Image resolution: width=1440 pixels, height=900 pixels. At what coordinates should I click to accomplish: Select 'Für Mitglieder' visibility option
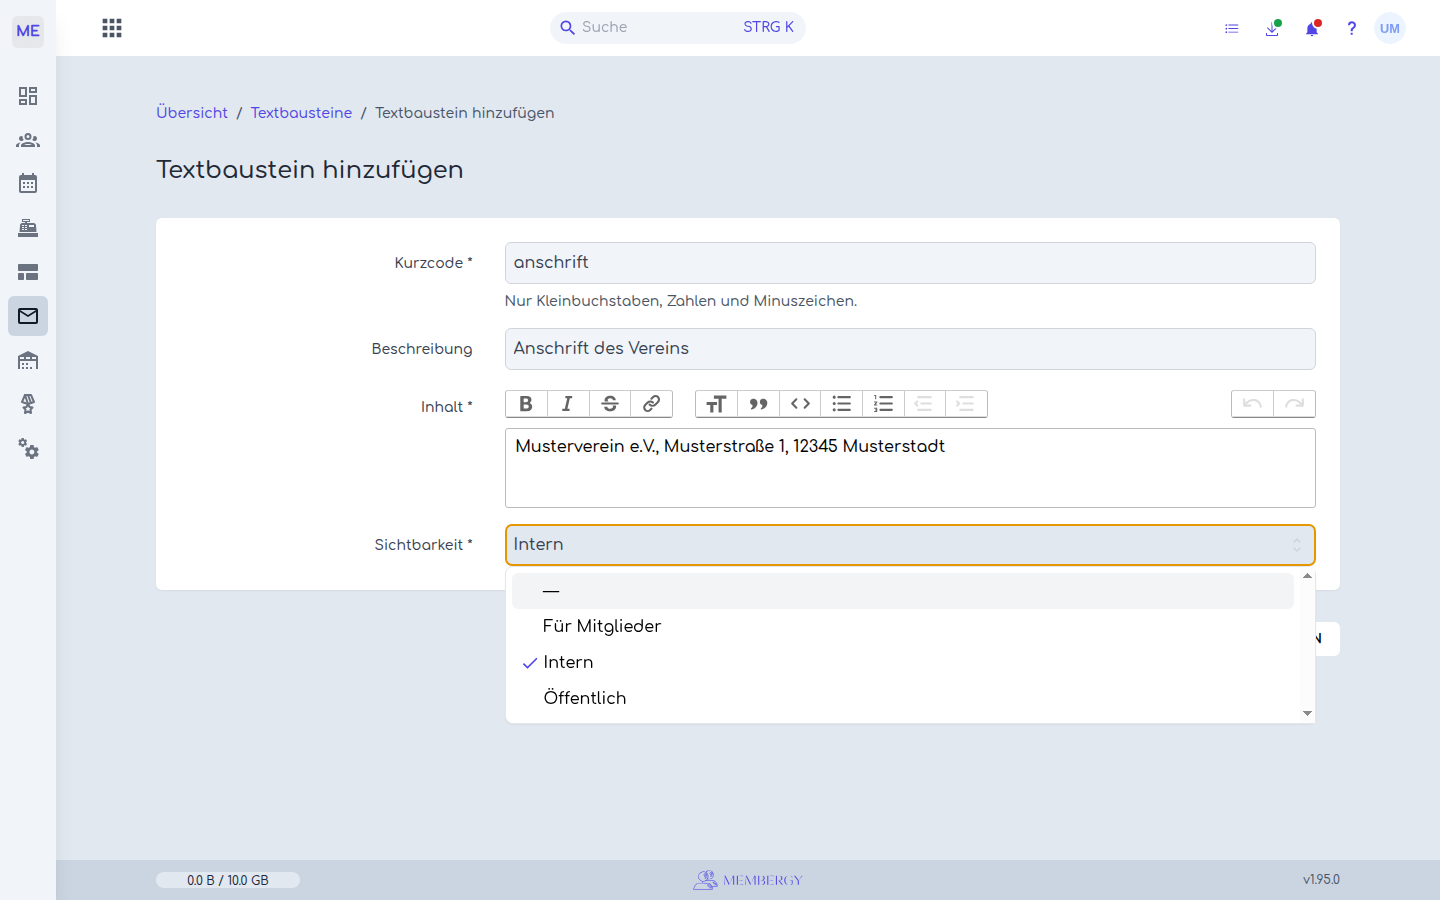point(903,627)
